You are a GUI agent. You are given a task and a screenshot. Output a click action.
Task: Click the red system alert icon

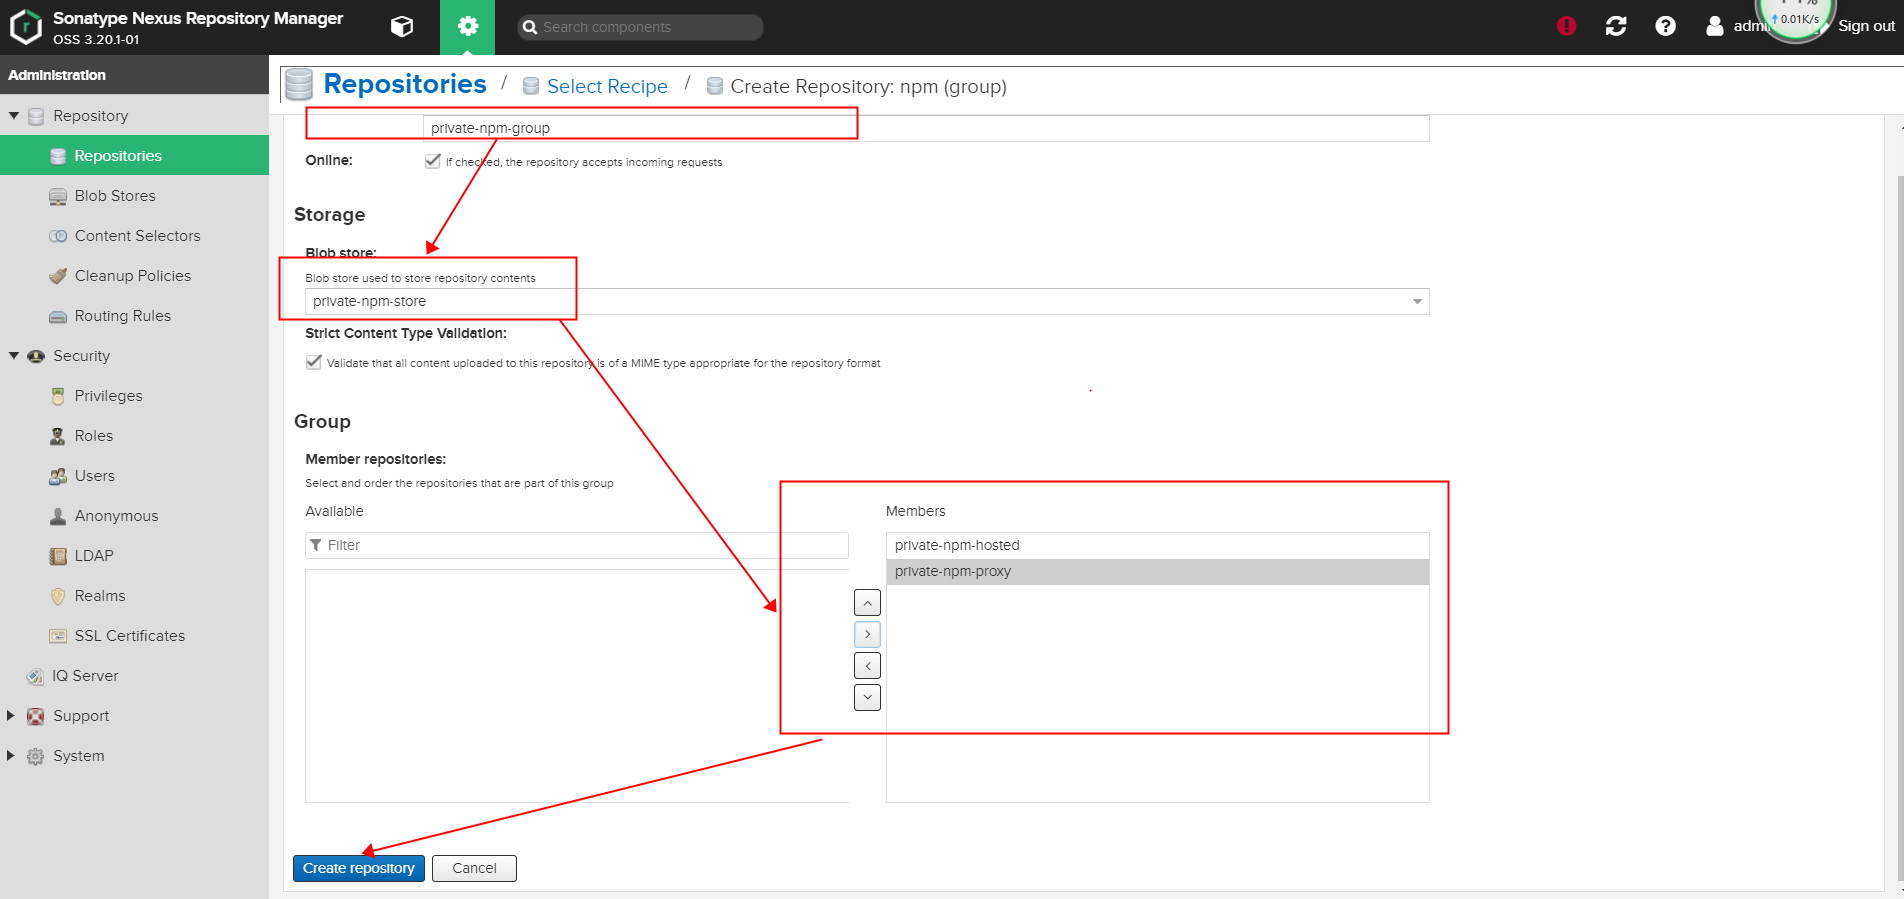point(1567,26)
